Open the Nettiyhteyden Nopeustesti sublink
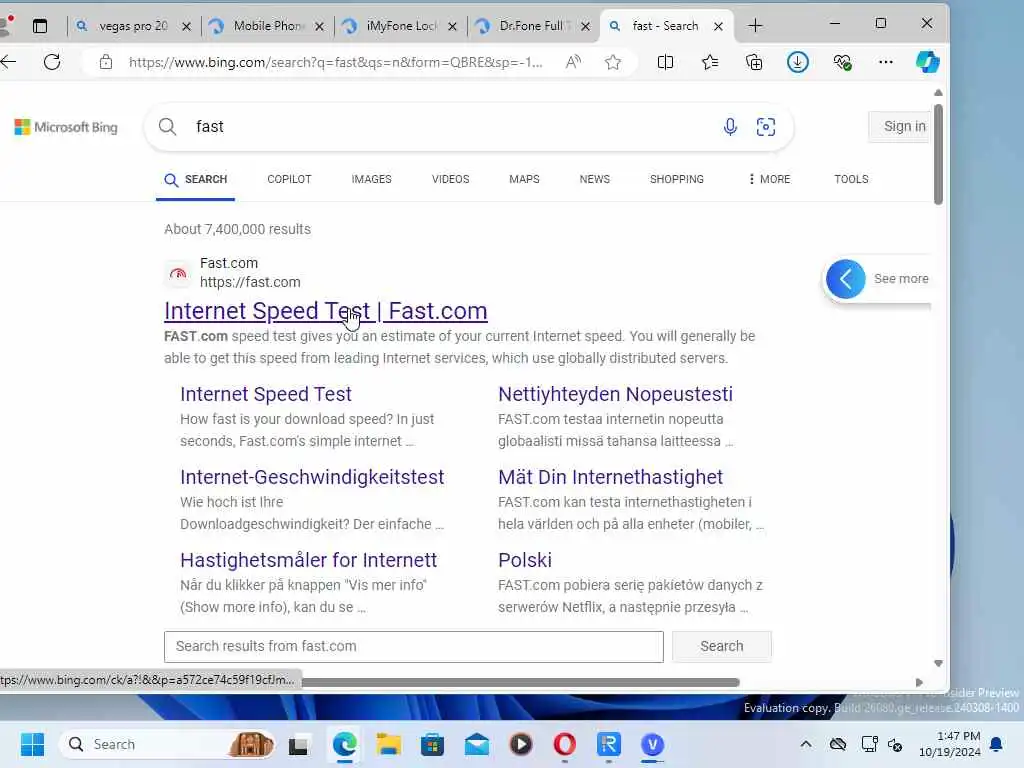The width and height of the screenshot is (1024, 768). [x=615, y=394]
